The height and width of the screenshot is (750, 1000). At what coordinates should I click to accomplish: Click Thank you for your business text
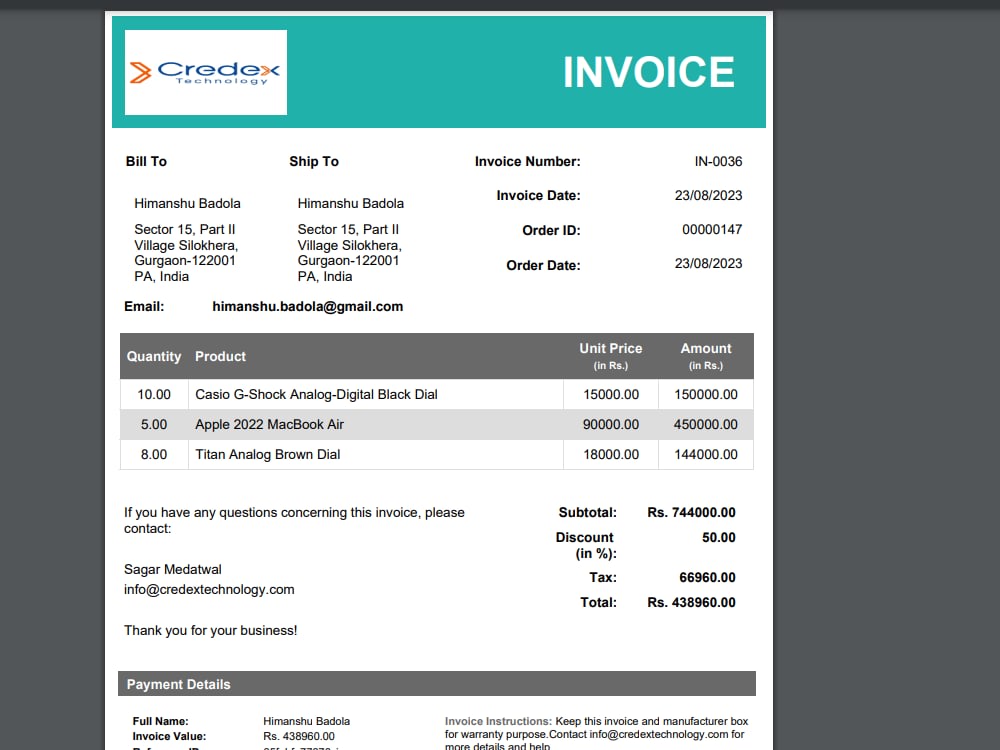click(210, 631)
